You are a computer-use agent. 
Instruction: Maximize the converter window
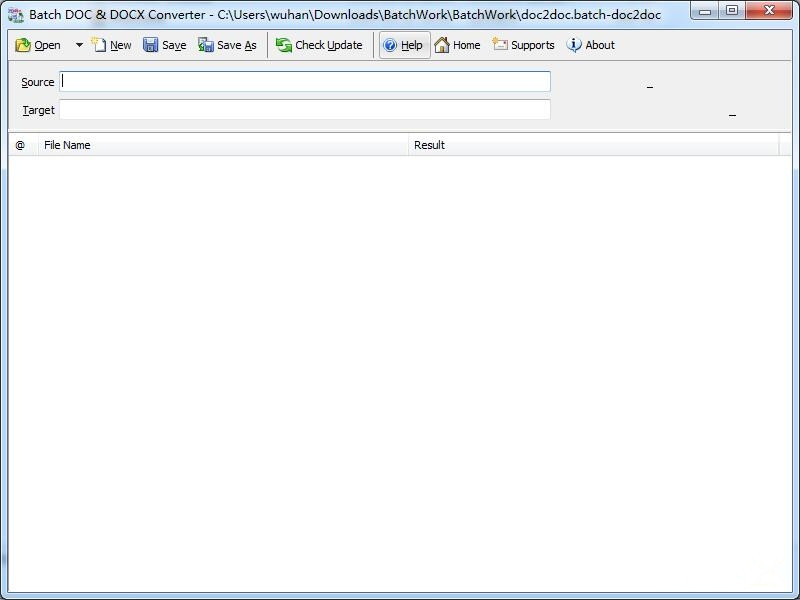pyautogui.click(x=732, y=11)
